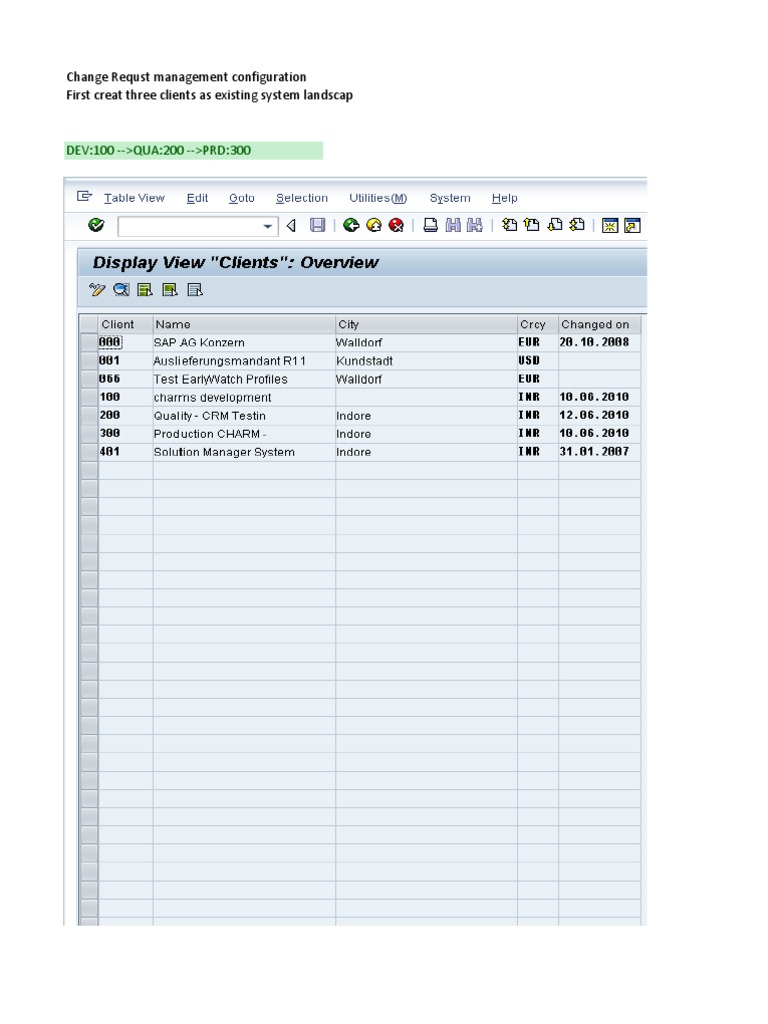Image resolution: width=768 pixels, height=1024 pixels.
Task: Click the Select Block table icon
Action: click(x=170, y=289)
